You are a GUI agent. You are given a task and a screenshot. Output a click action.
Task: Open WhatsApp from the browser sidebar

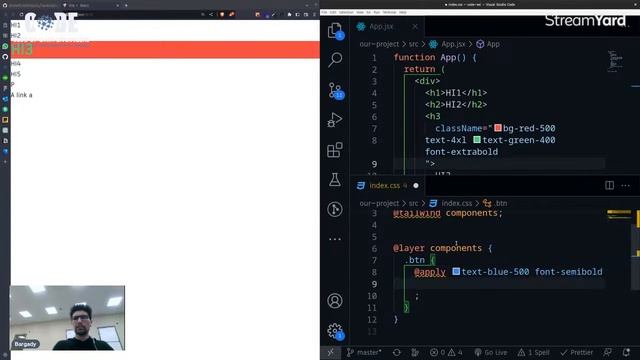[5, 46]
